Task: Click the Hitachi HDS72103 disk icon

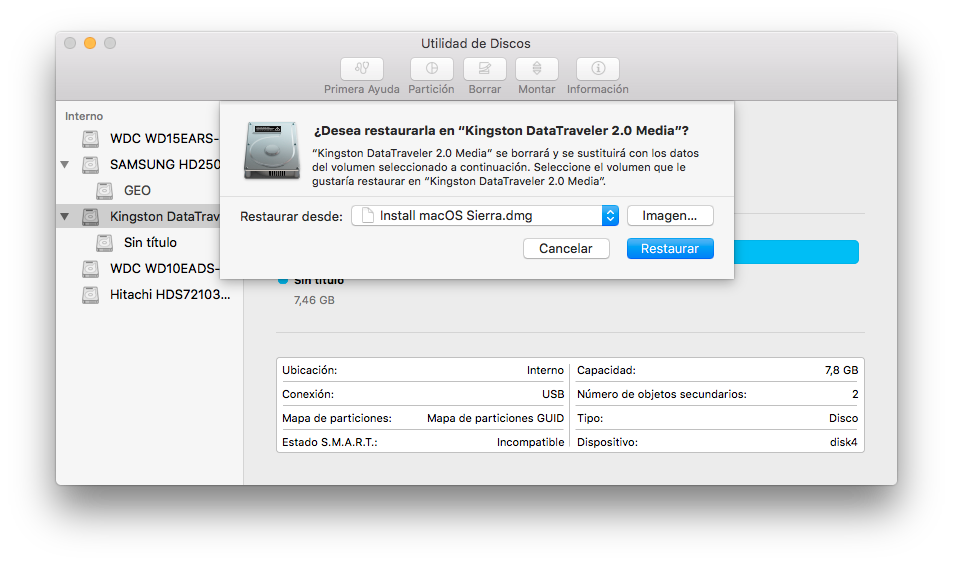Action: click(x=91, y=295)
